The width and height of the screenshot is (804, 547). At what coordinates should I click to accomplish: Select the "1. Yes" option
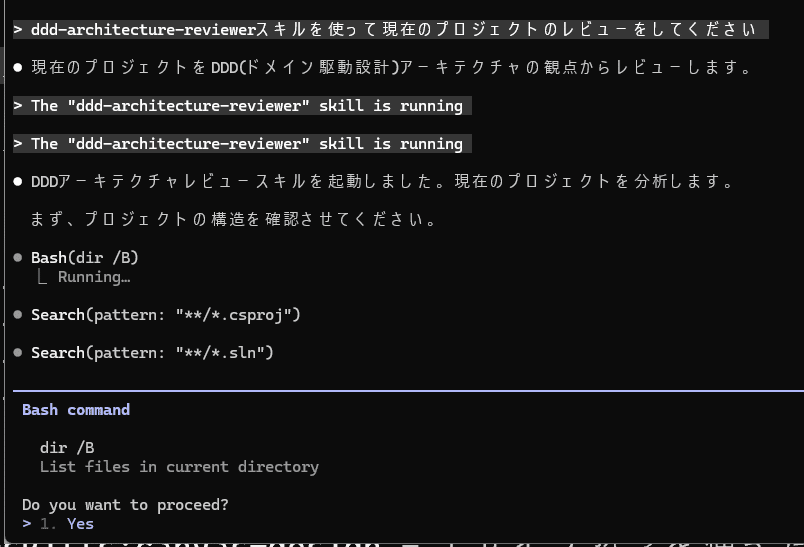pyautogui.click(x=69, y=523)
